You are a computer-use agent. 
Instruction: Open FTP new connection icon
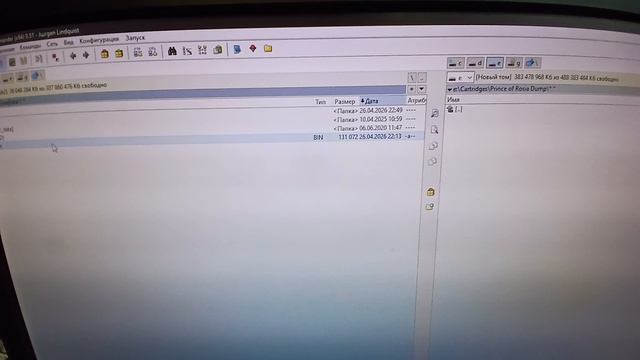coord(153,52)
